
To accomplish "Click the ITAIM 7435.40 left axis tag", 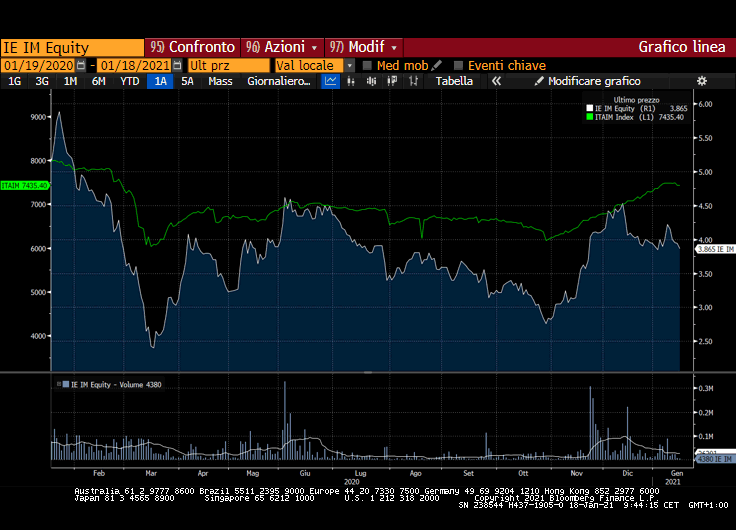I will point(24,184).
